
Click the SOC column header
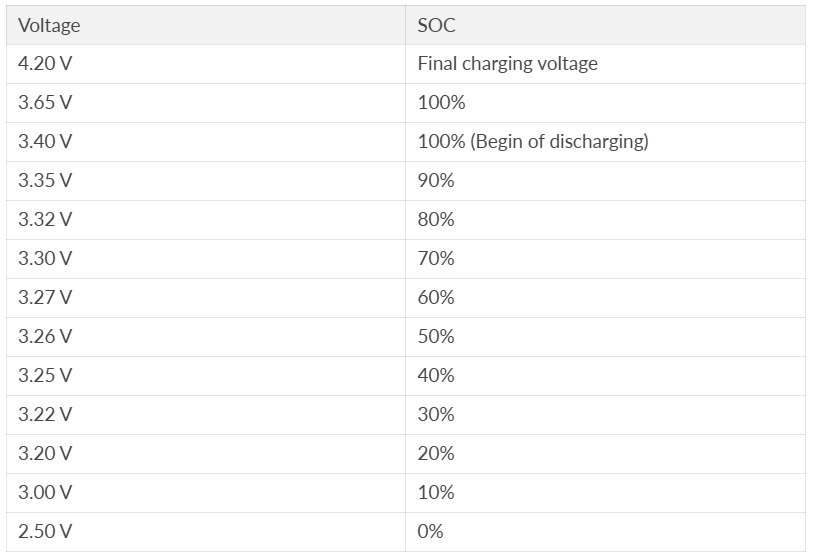(x=436, y=26)
